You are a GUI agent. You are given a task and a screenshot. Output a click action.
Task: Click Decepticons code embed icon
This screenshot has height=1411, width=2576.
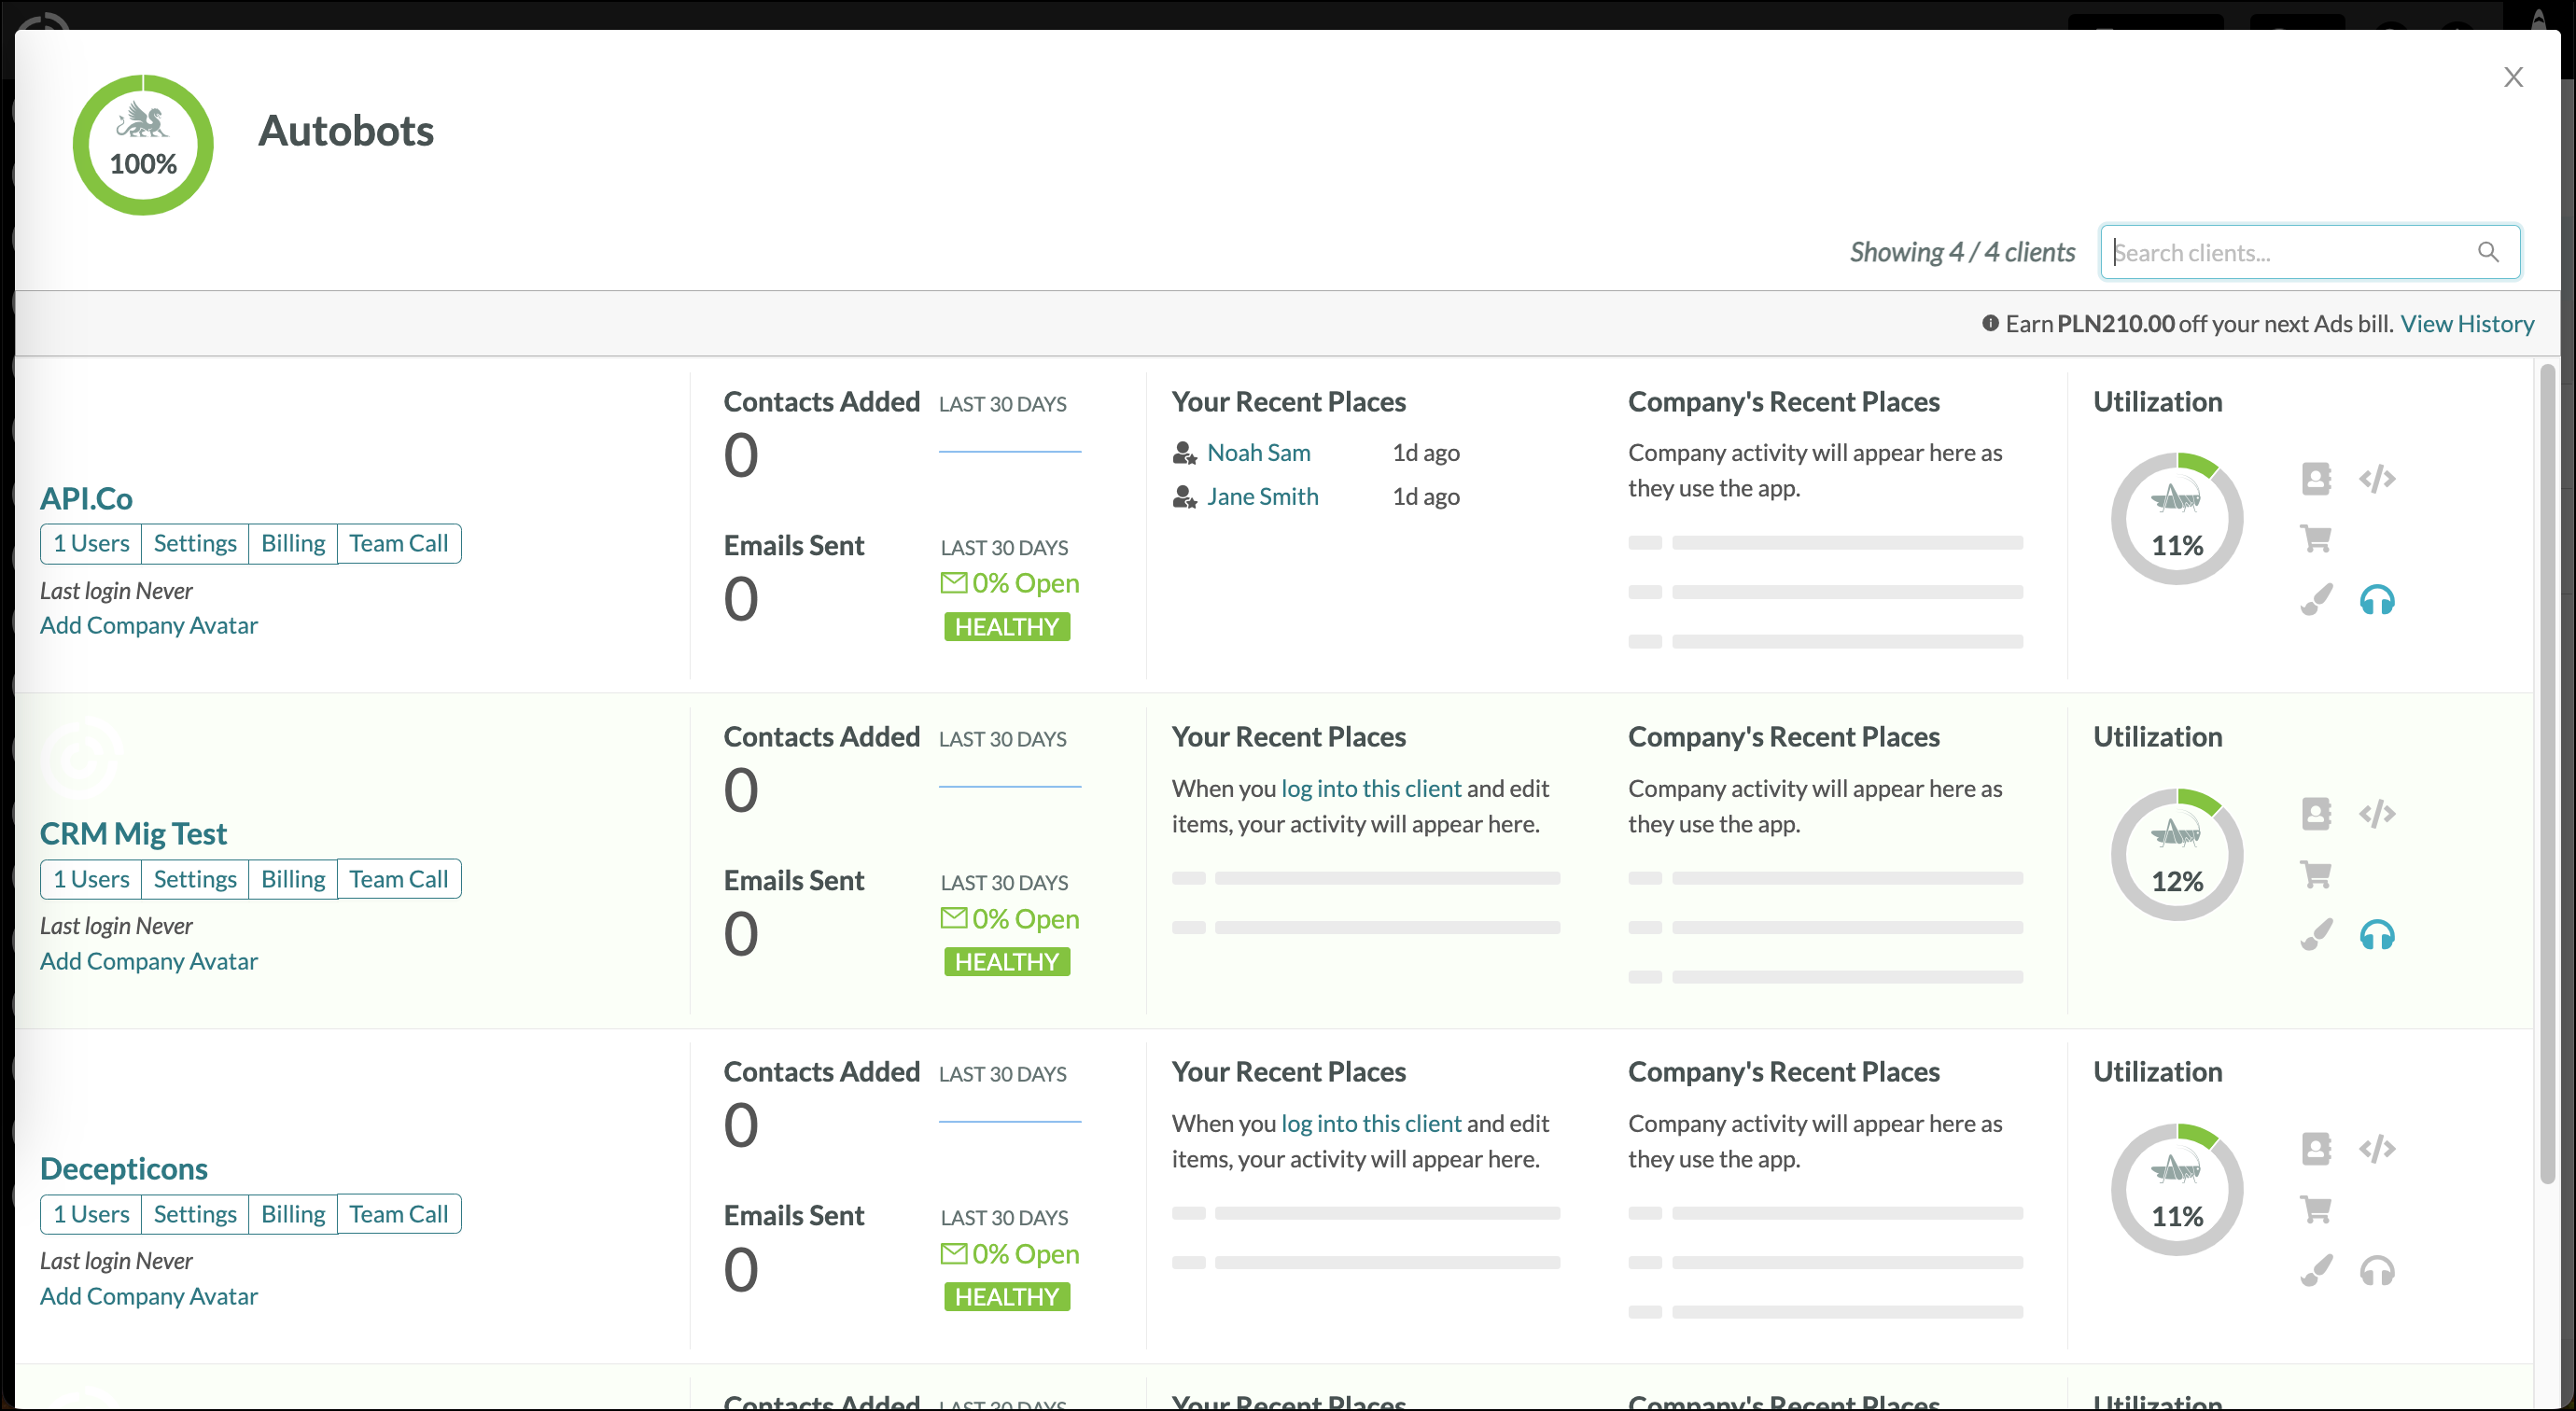tap(2377, 1149)
